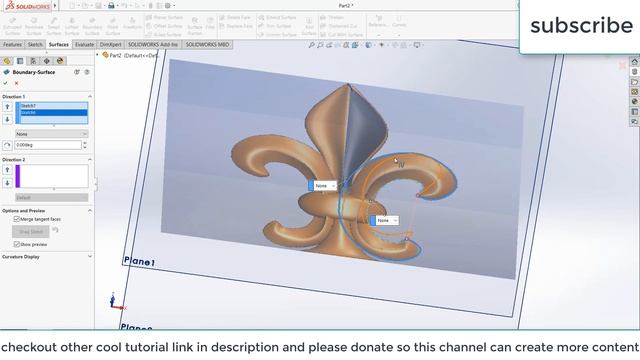Expand the Curvature Display section

(89, 257)
